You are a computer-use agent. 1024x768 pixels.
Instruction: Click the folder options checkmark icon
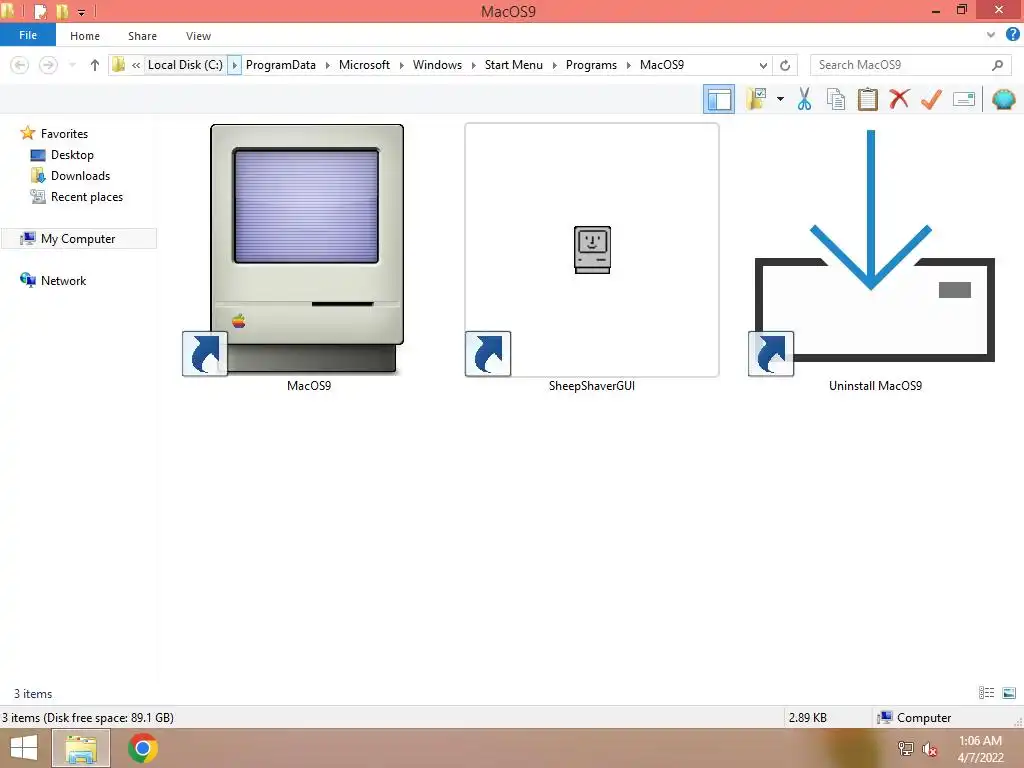click(x=756, y=99)
